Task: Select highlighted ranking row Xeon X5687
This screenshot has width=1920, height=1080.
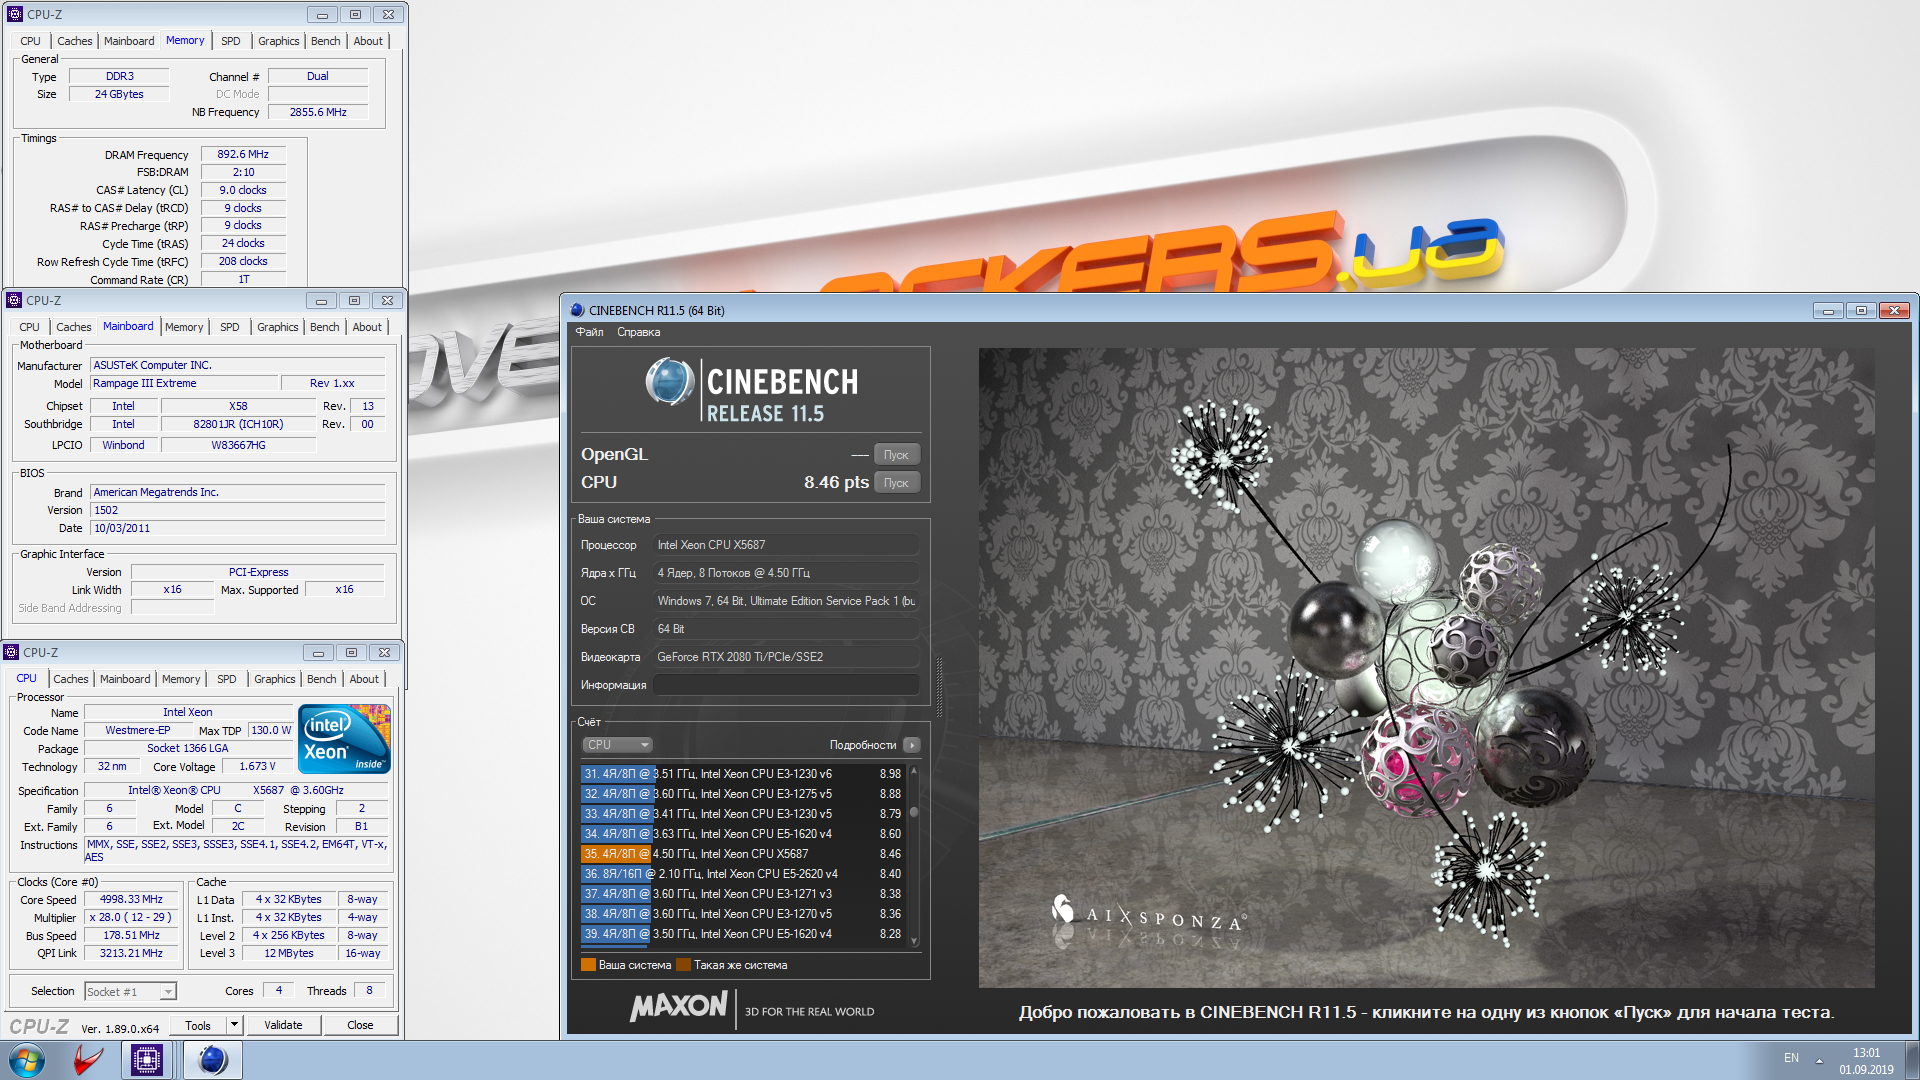Action: point(742,854)
